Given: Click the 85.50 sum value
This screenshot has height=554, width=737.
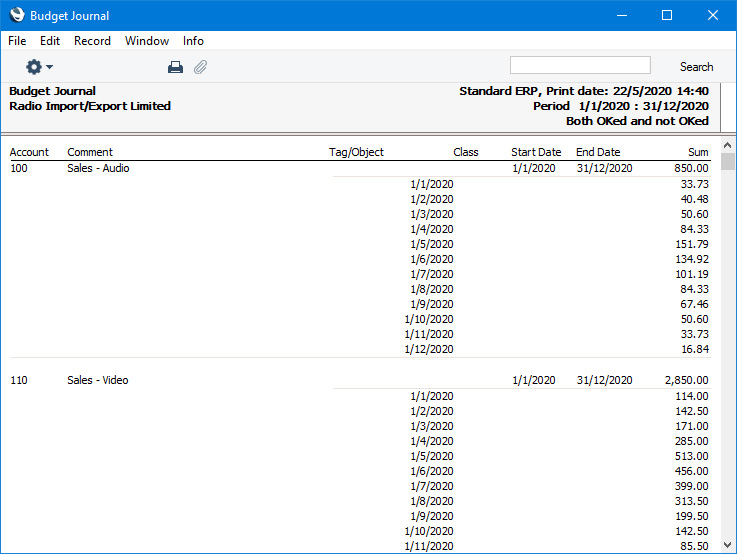Looking at the screenshot, I should [694, 546].
